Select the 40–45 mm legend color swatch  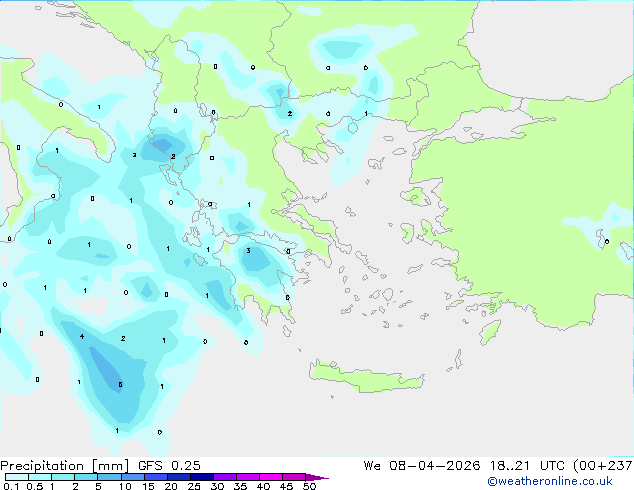point(271,477)
